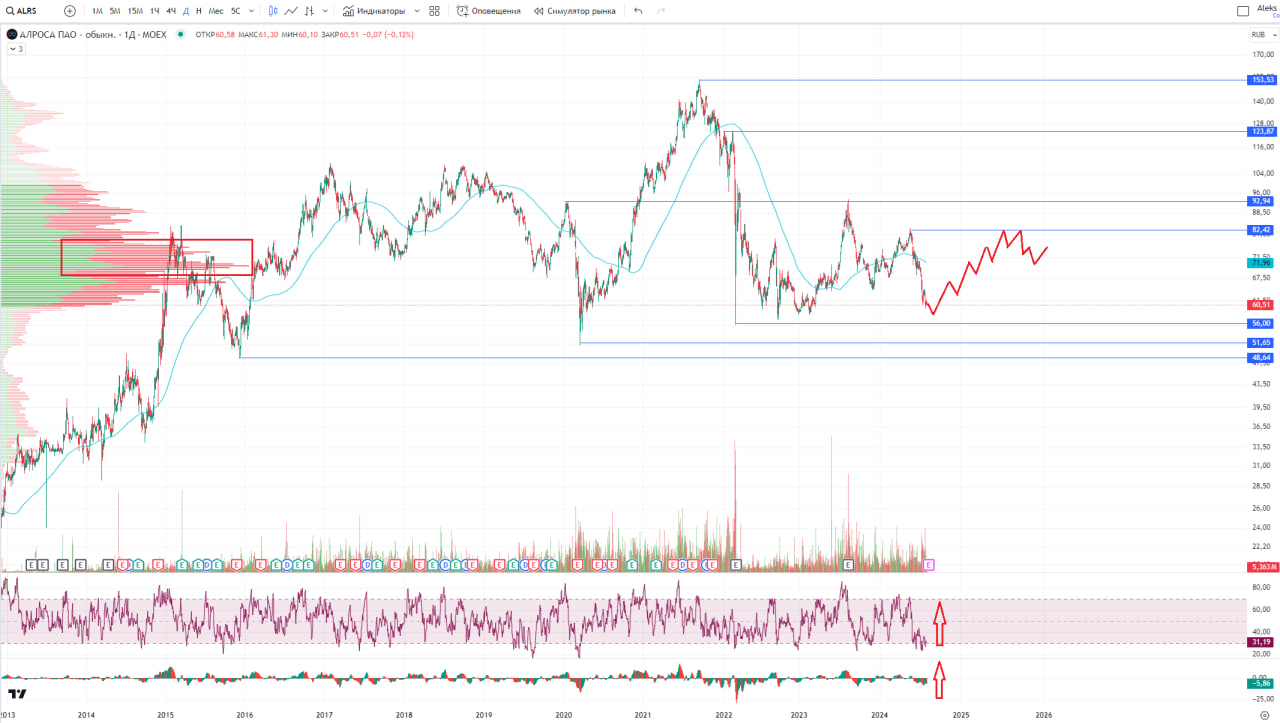
Task: Click the 2016 label on time axis
Action: [244, 715]
